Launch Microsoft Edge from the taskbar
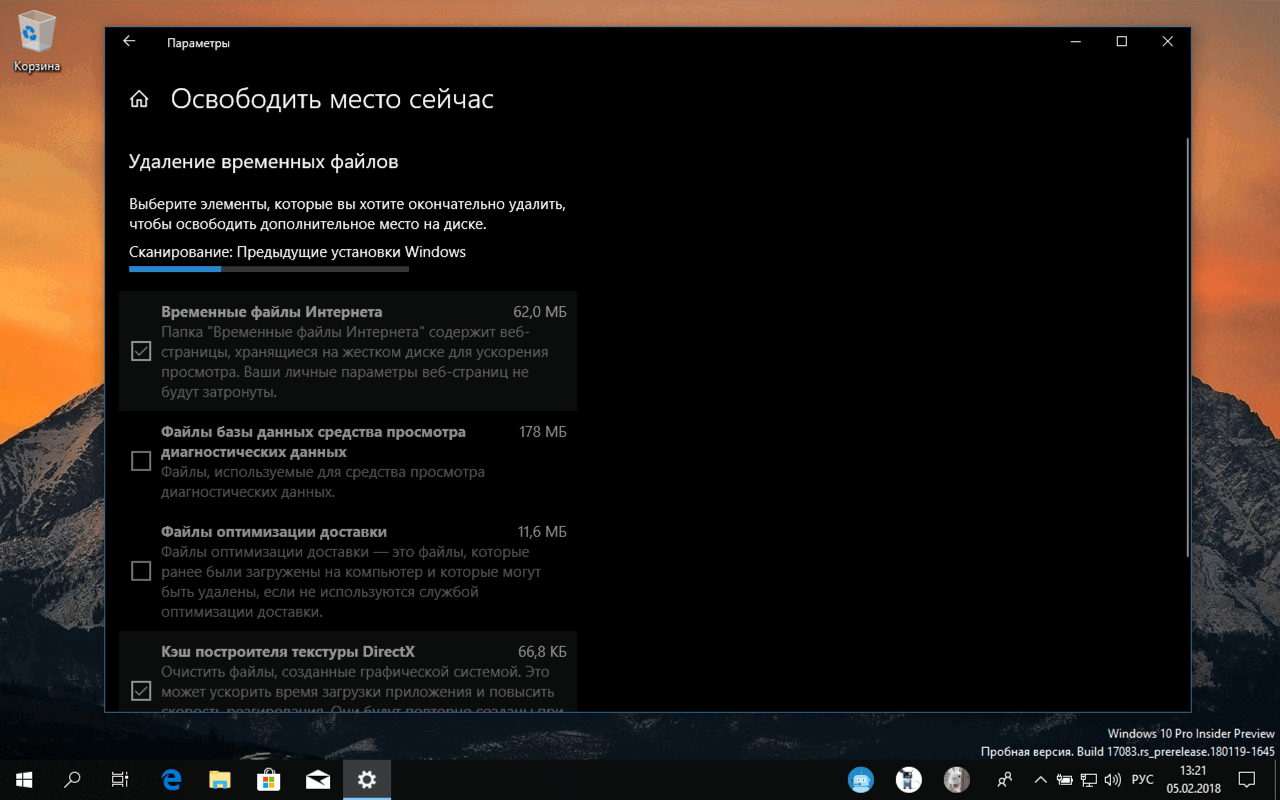 coord(170,779)
